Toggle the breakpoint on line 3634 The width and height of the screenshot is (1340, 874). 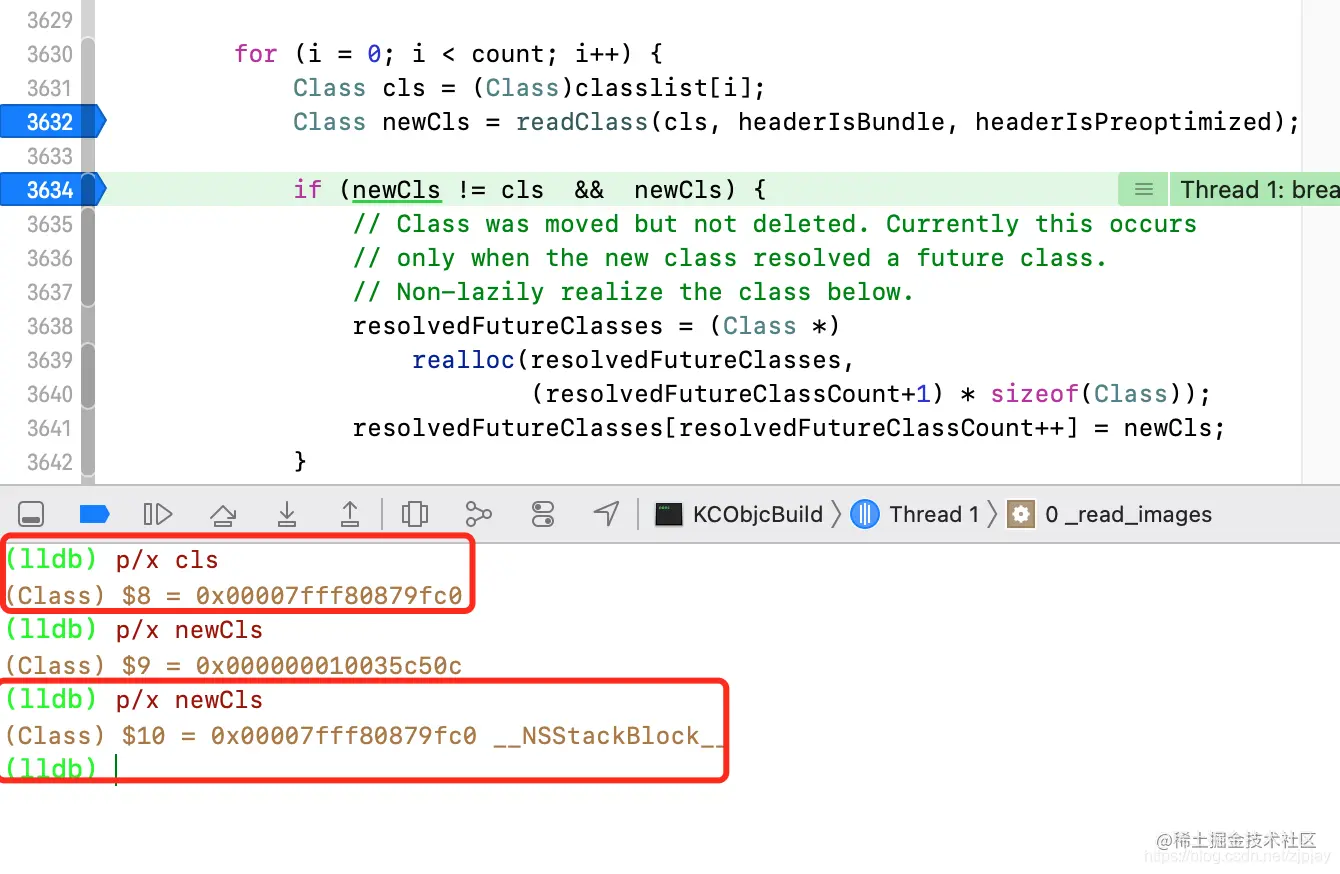(x=52, y=190)
